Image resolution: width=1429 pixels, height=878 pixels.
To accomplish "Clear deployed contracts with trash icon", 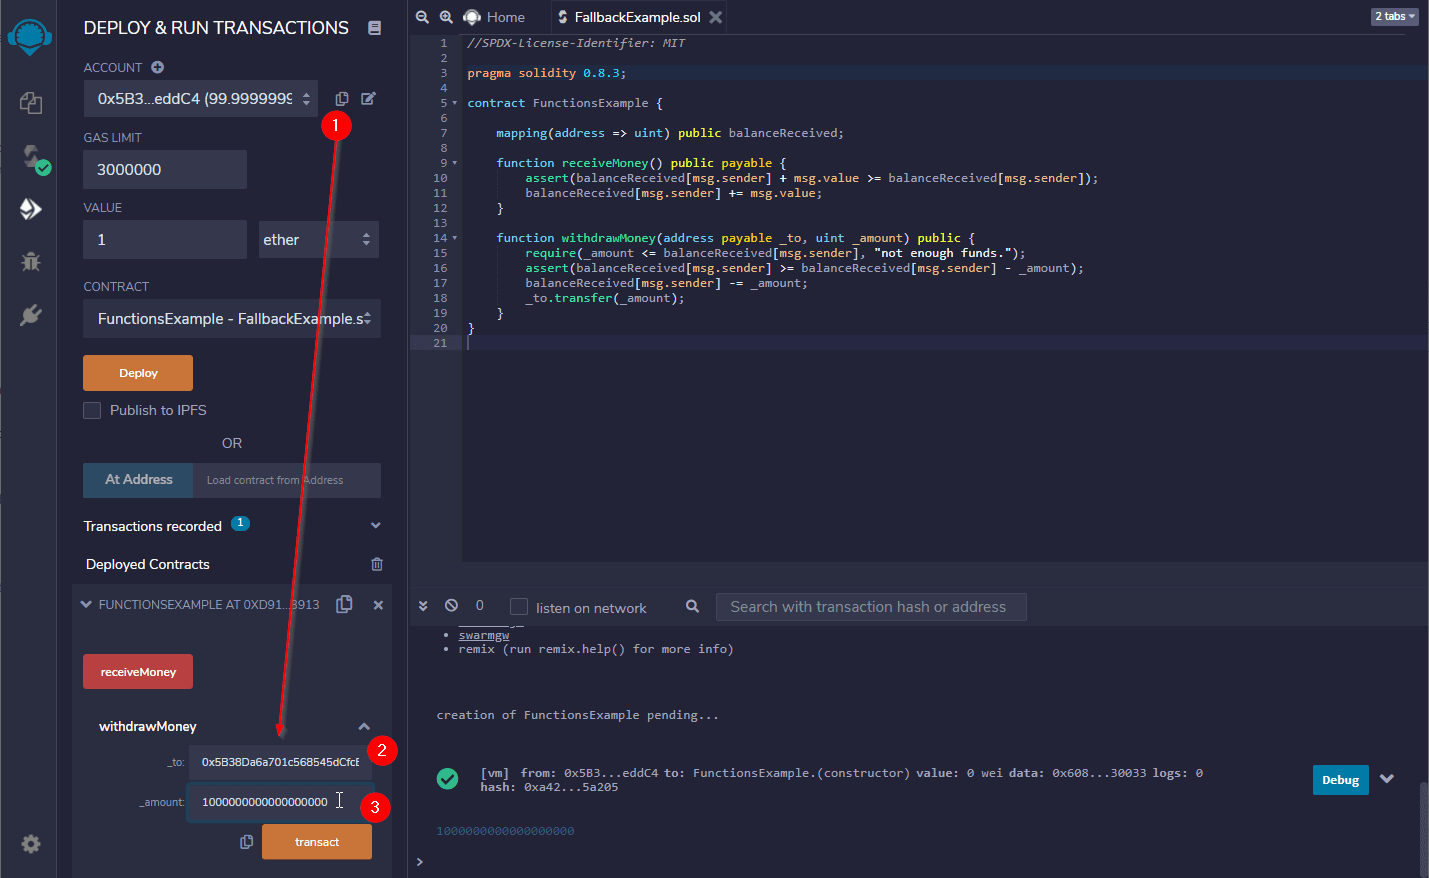I will coord(377,564).
